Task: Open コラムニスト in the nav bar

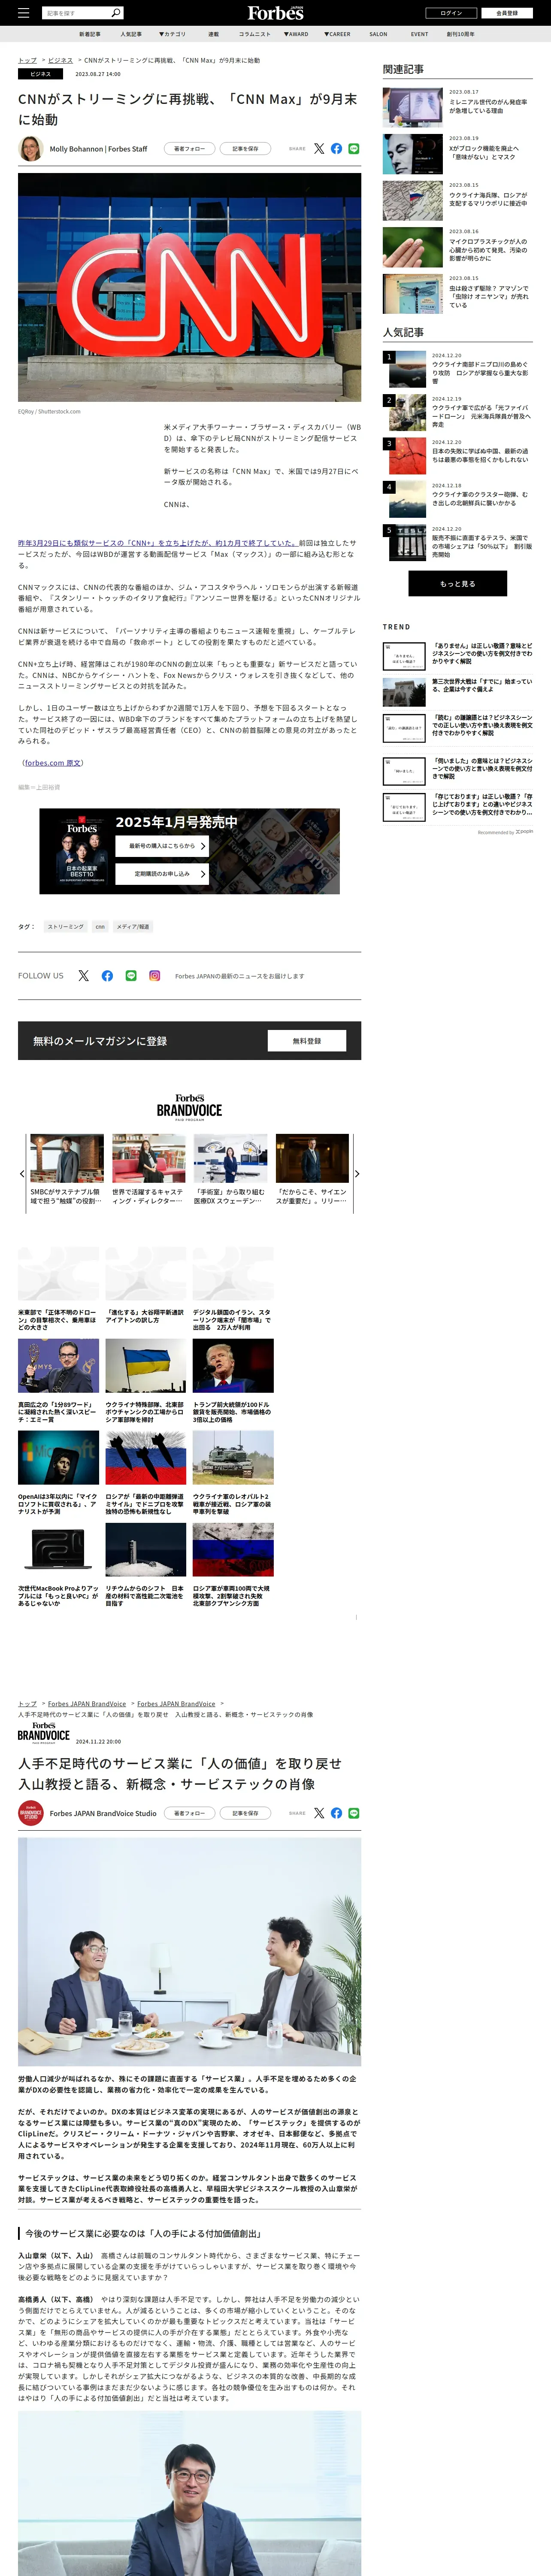Action: (x=254, y=34)
